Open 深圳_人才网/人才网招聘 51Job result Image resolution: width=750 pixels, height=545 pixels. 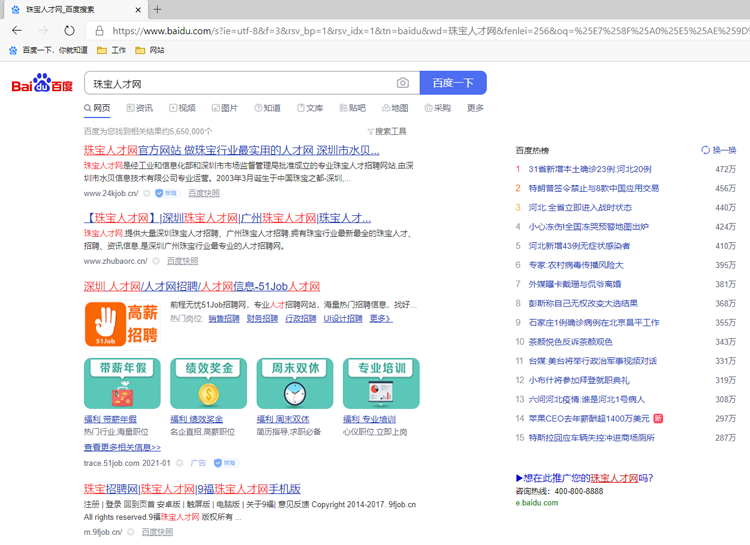(202, 287)
